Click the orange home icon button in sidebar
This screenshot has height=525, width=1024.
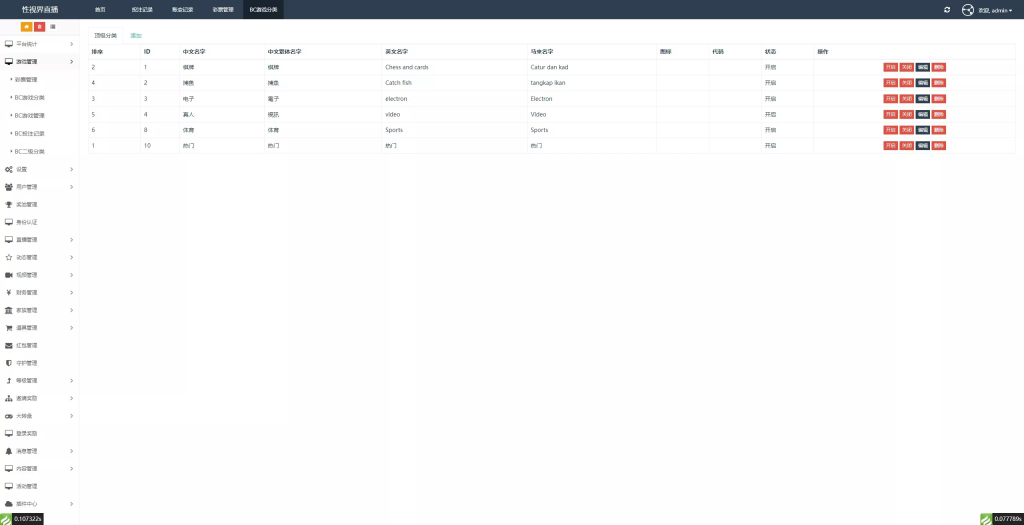26,26
